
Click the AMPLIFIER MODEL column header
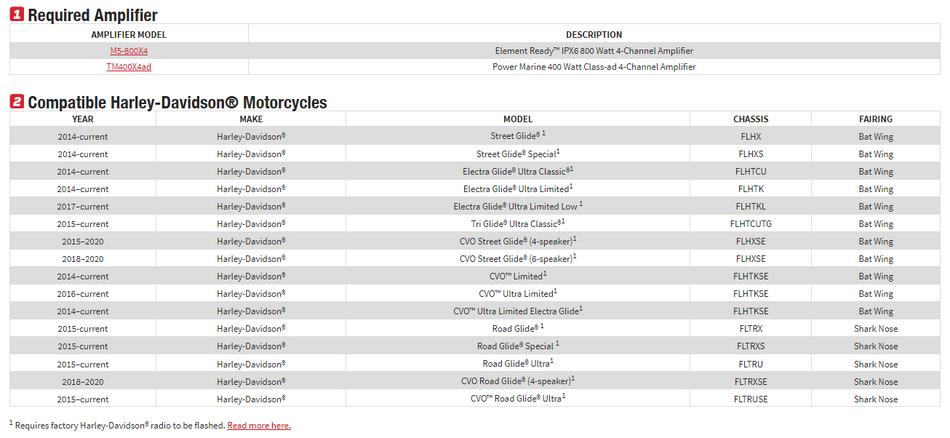128,35
